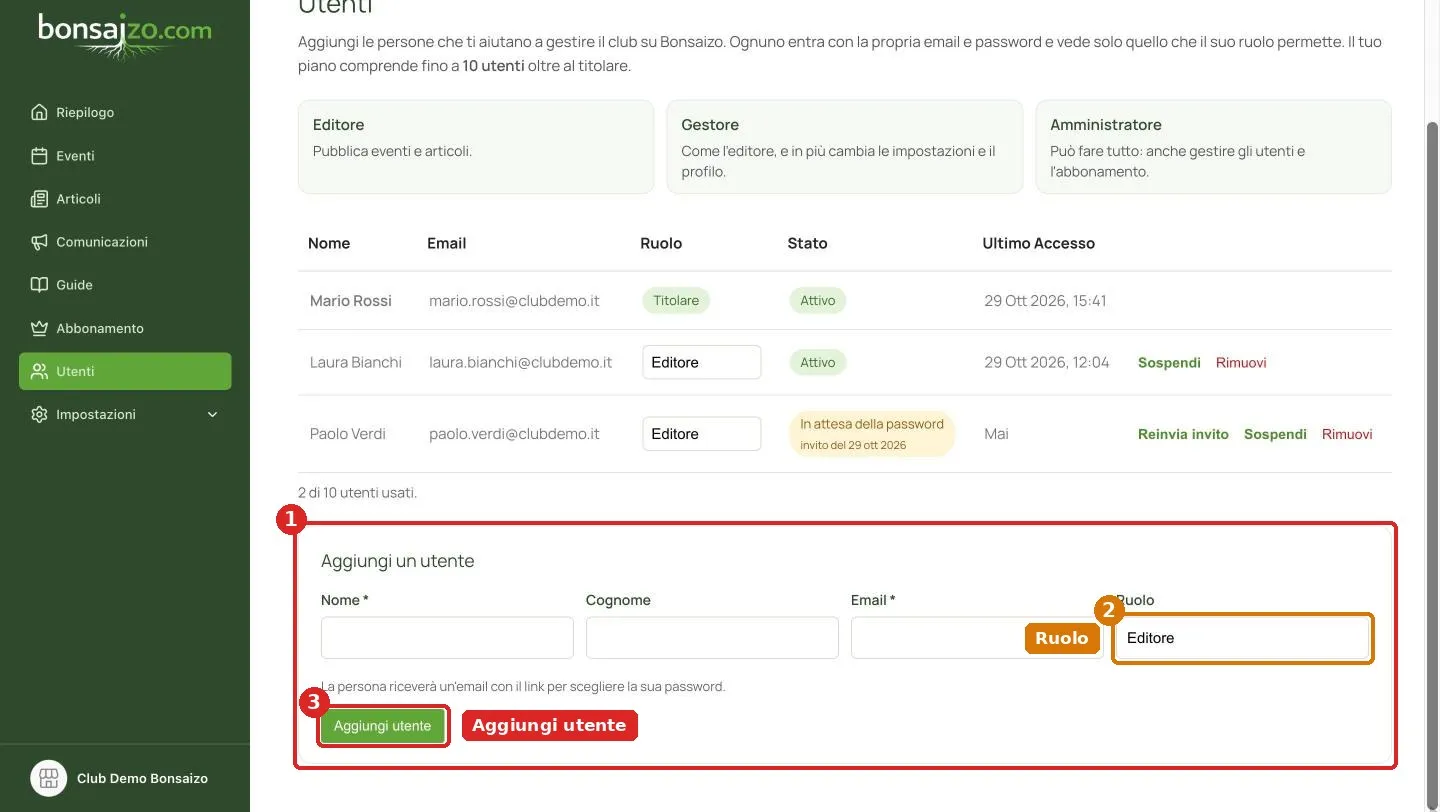Click the crown icon beside Abbonamento
This screenshot has width=1440, height=812.
pyautogui.click(x=40, y=328)
